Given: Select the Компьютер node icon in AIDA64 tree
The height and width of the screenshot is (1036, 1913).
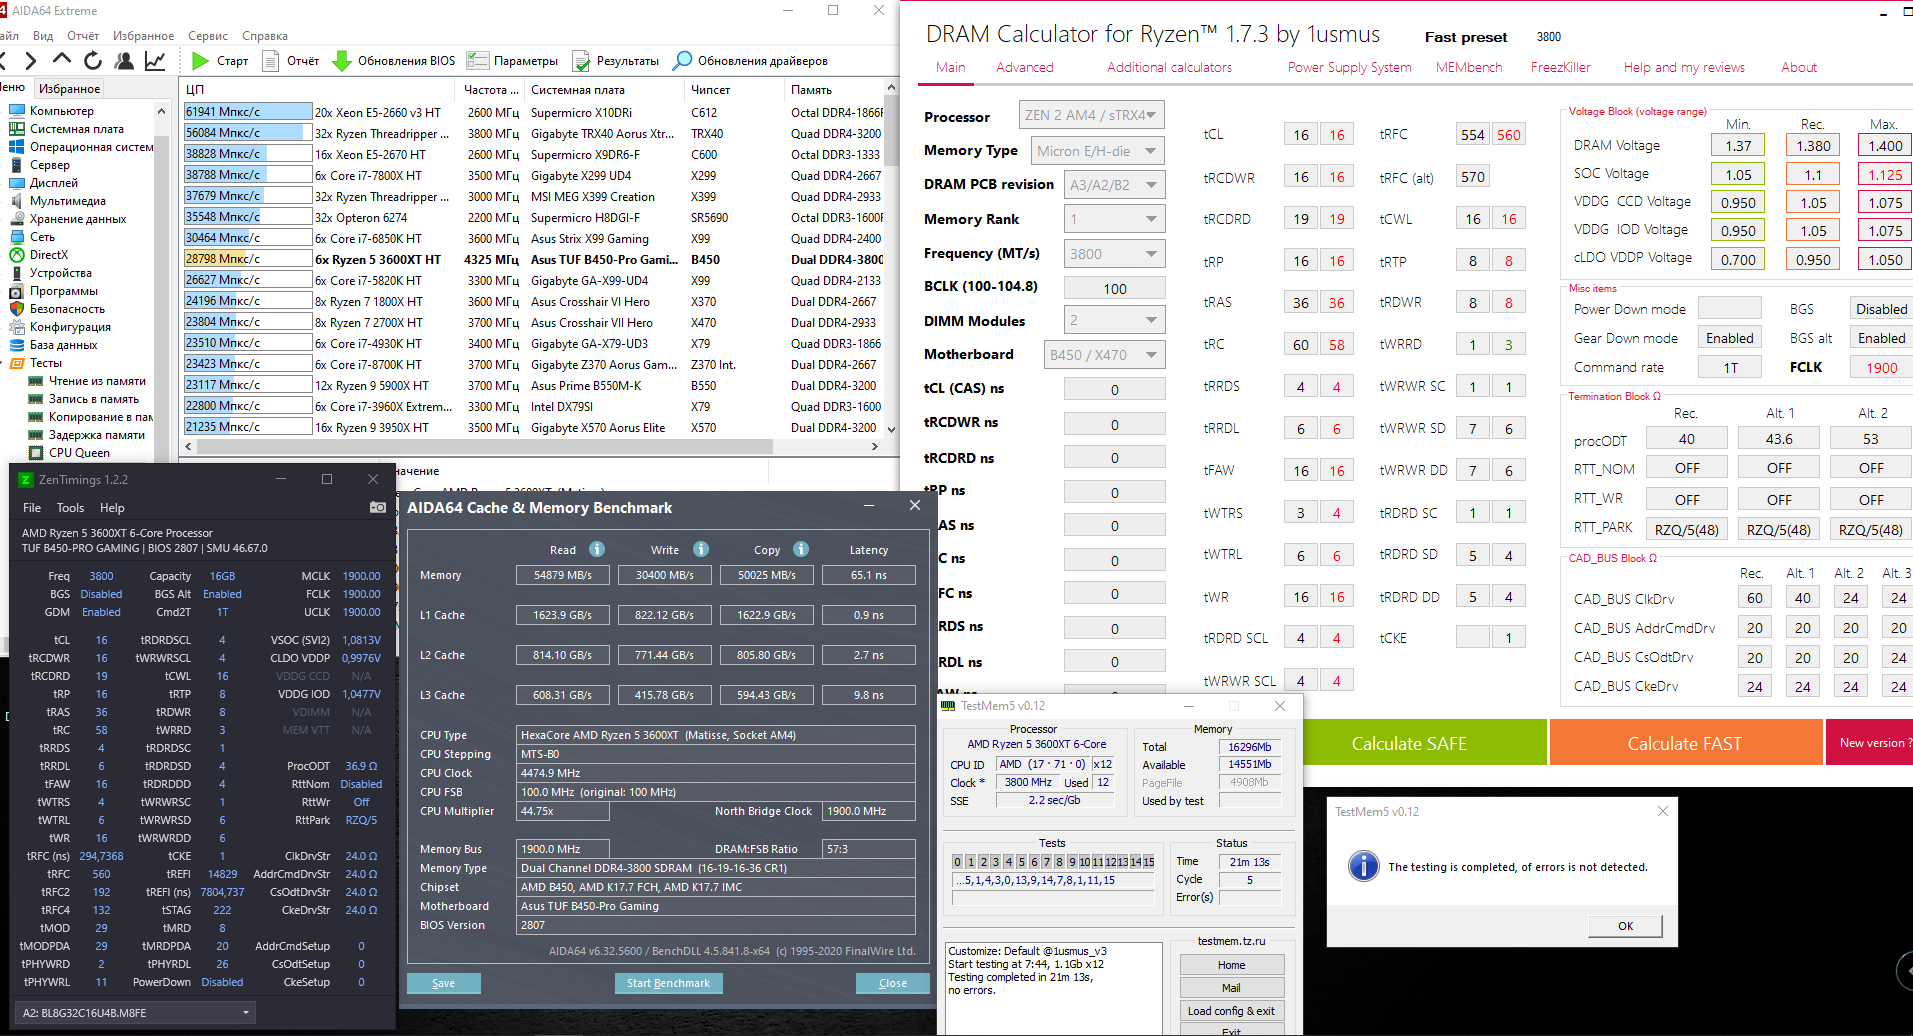Looking at the screenshot, I should tap(17, 111).
